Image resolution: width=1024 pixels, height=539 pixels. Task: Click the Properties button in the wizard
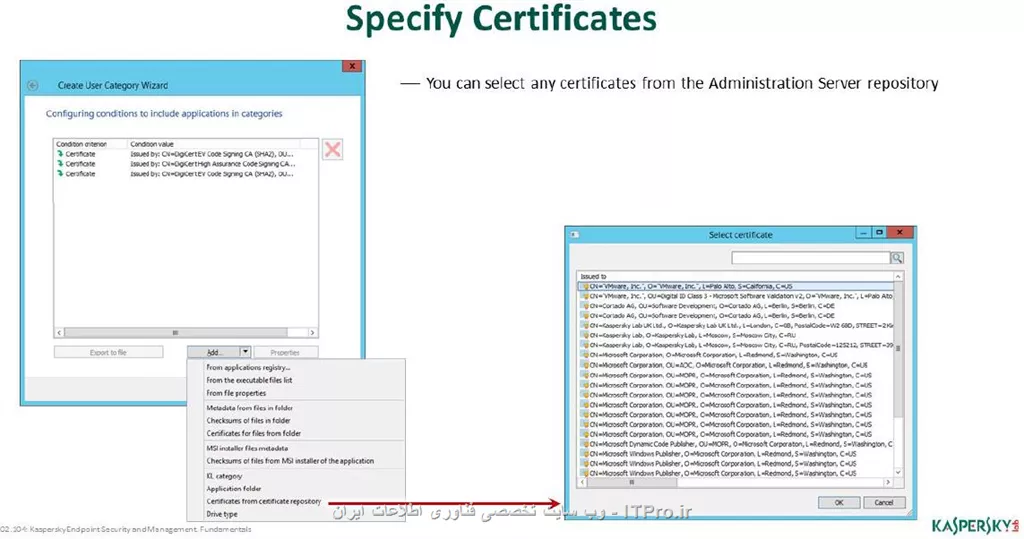coord(285,352)
